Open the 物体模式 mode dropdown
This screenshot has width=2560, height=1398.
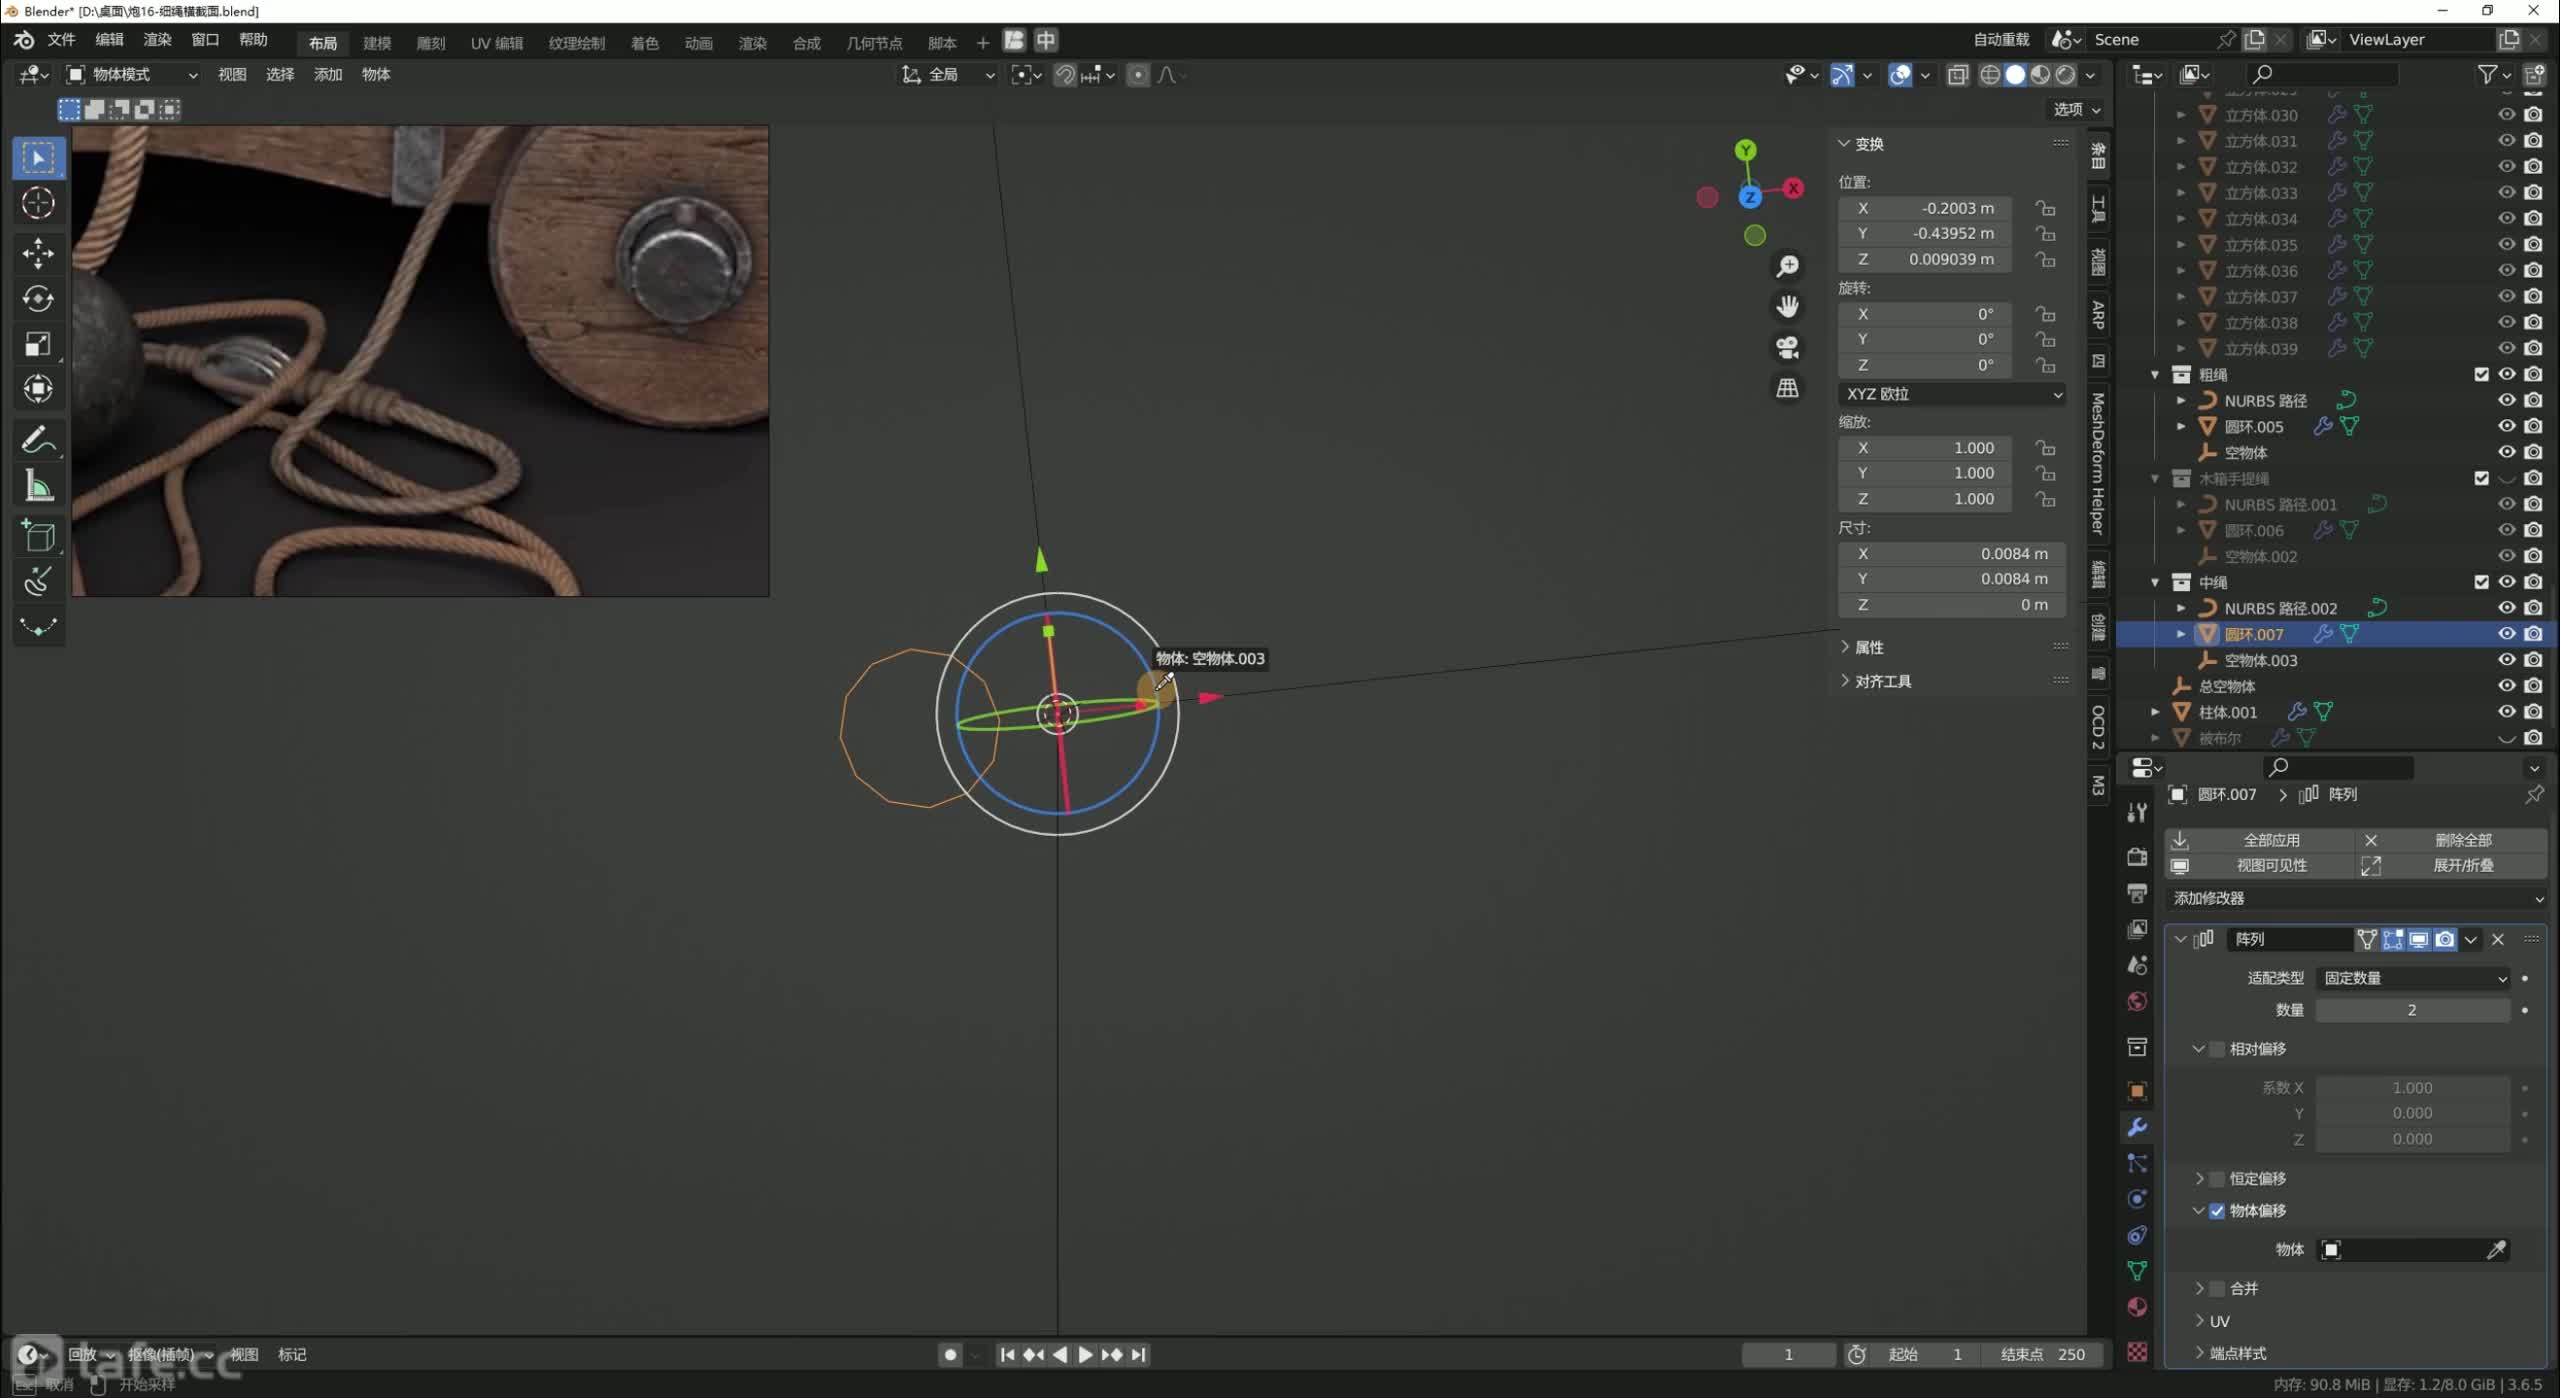(132, 75)
